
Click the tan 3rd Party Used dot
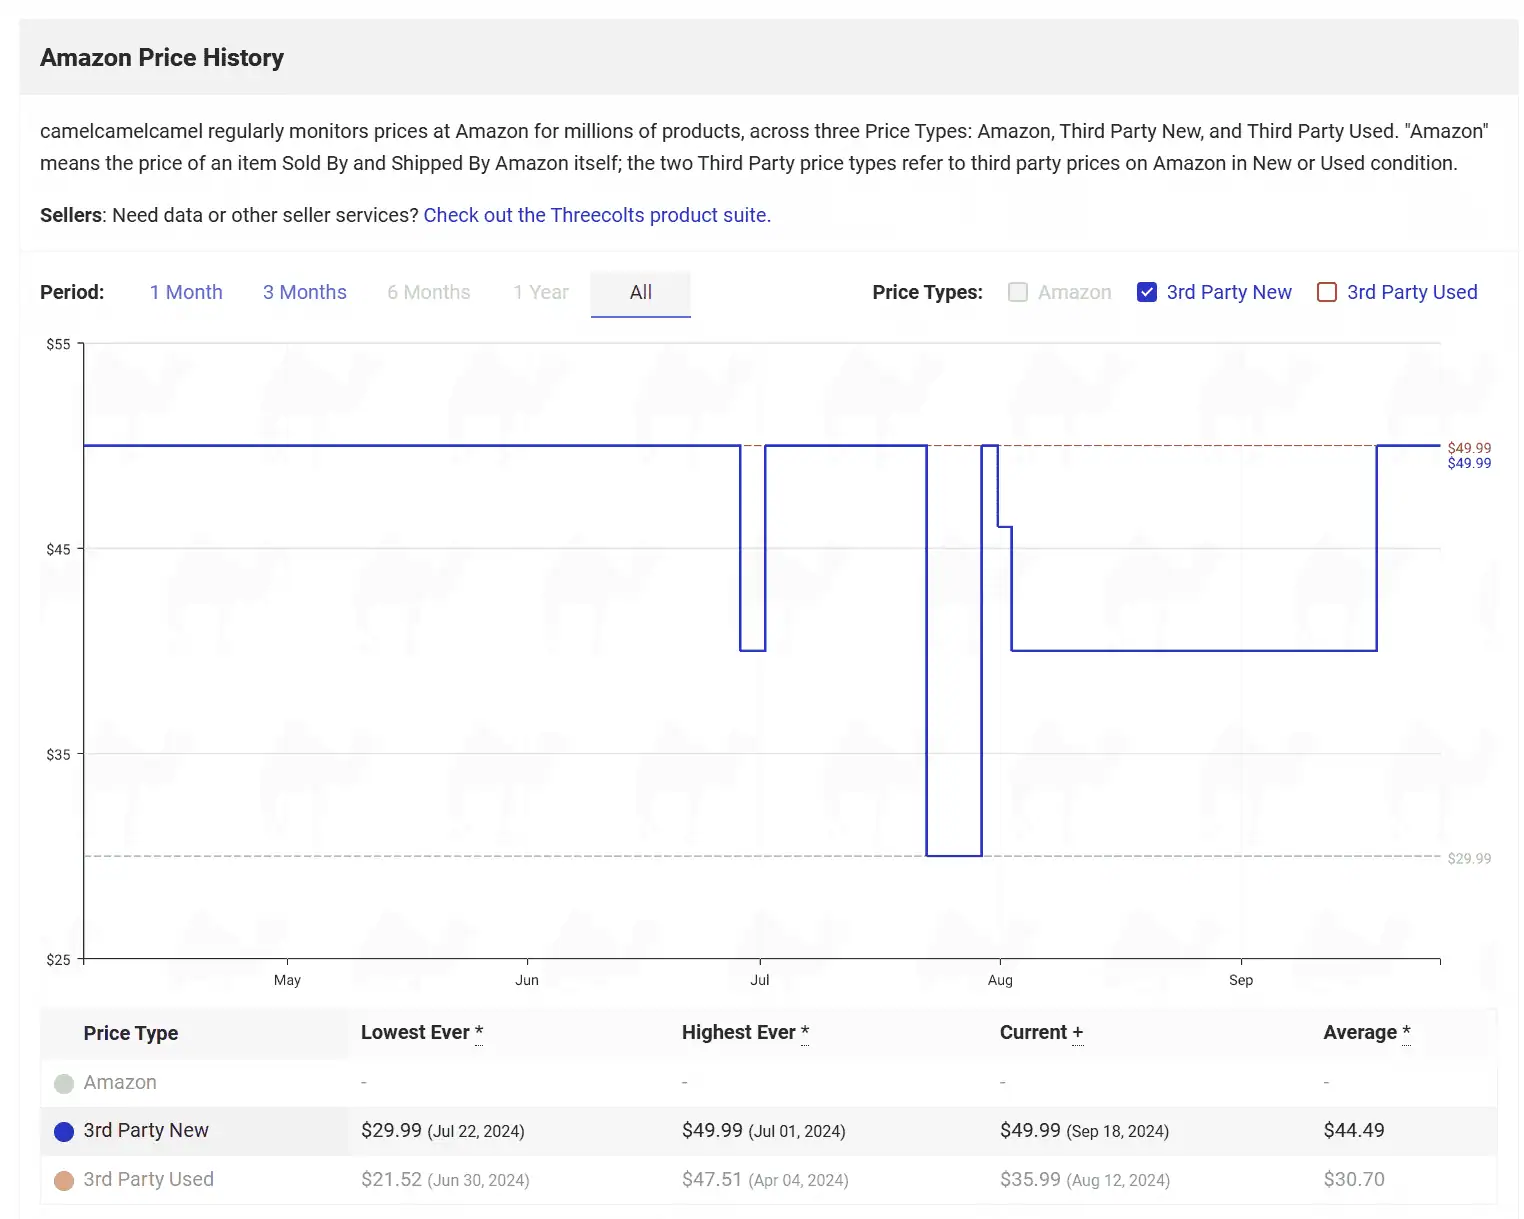[x=64, y=1180]
